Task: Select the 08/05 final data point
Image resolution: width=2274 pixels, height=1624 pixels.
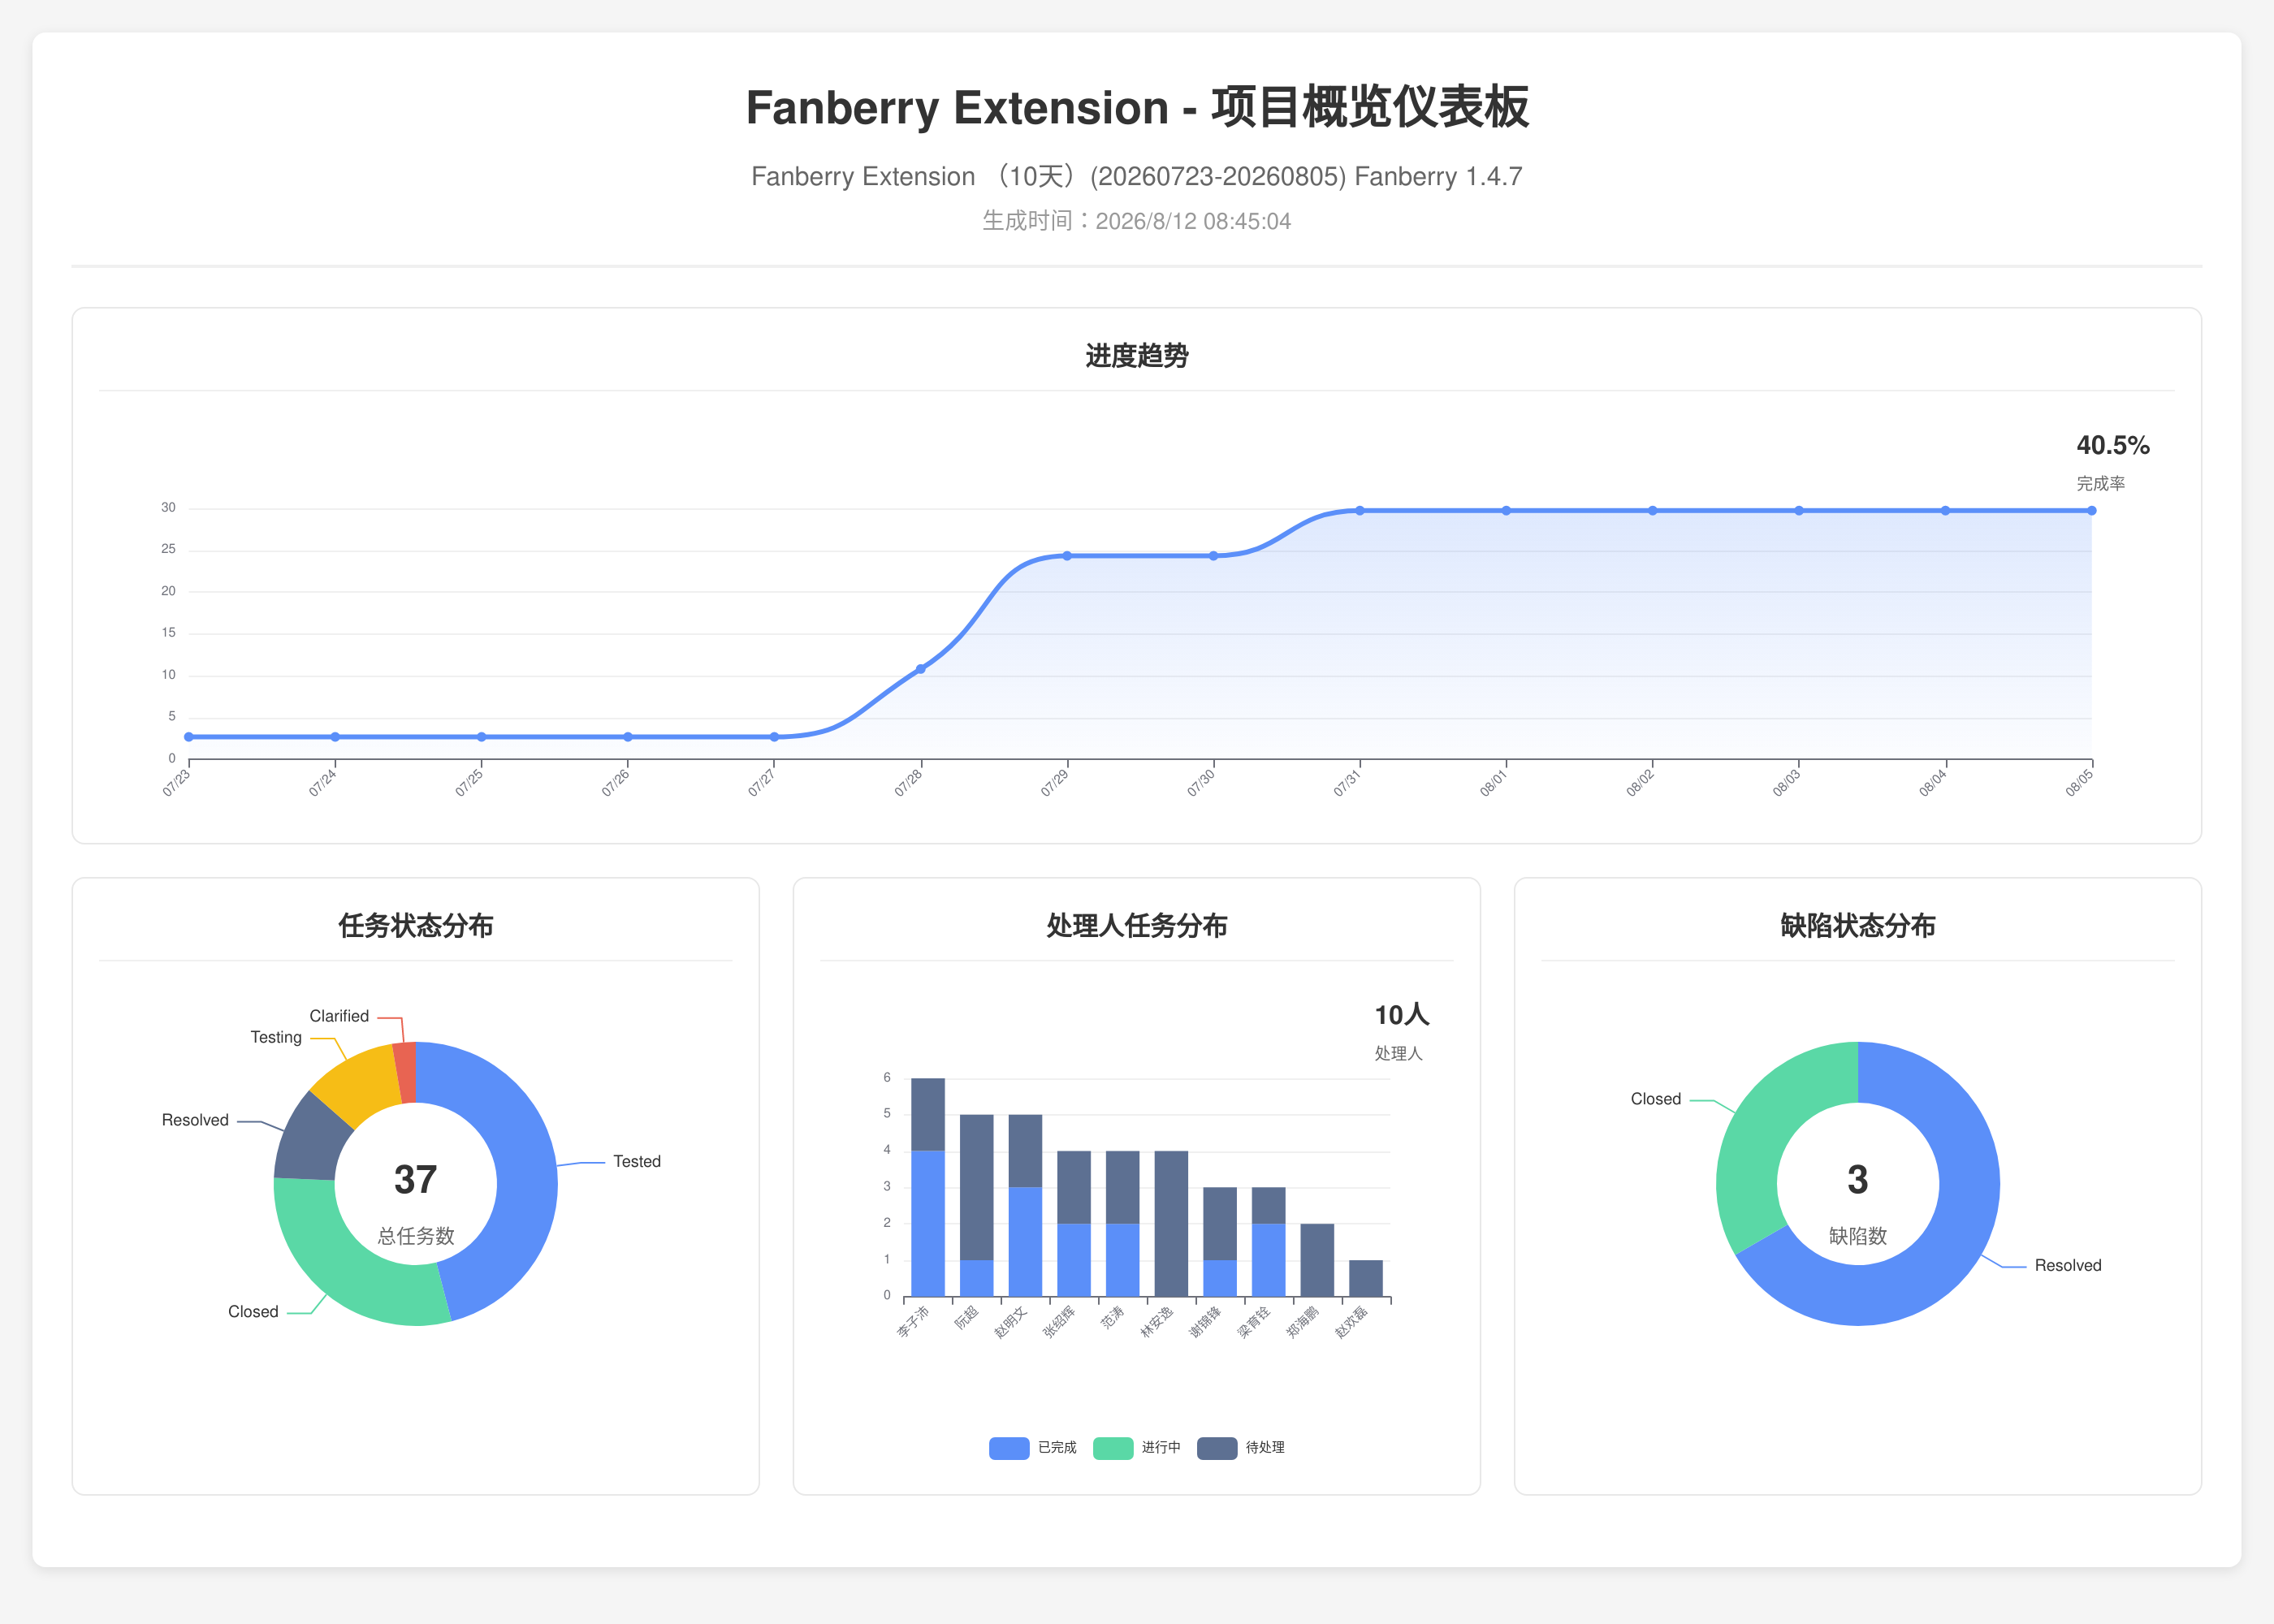Action: click(x=2091, y=511)
